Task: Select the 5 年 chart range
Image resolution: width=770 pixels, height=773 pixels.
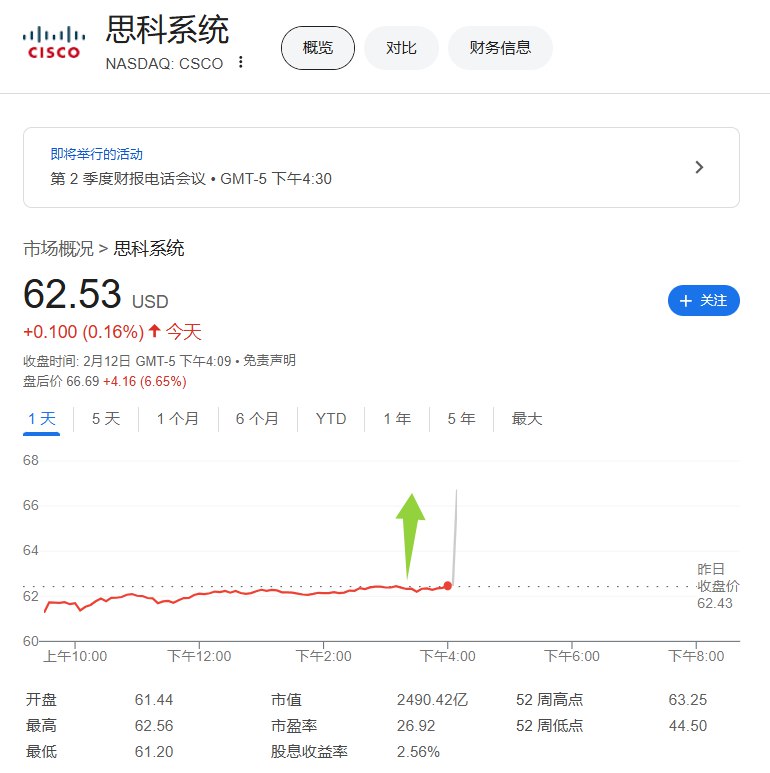Action: coord(461,419)
